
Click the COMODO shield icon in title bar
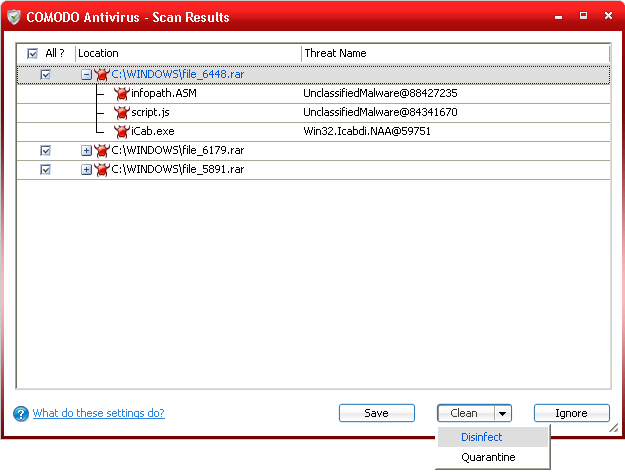(x=14, y=17)
